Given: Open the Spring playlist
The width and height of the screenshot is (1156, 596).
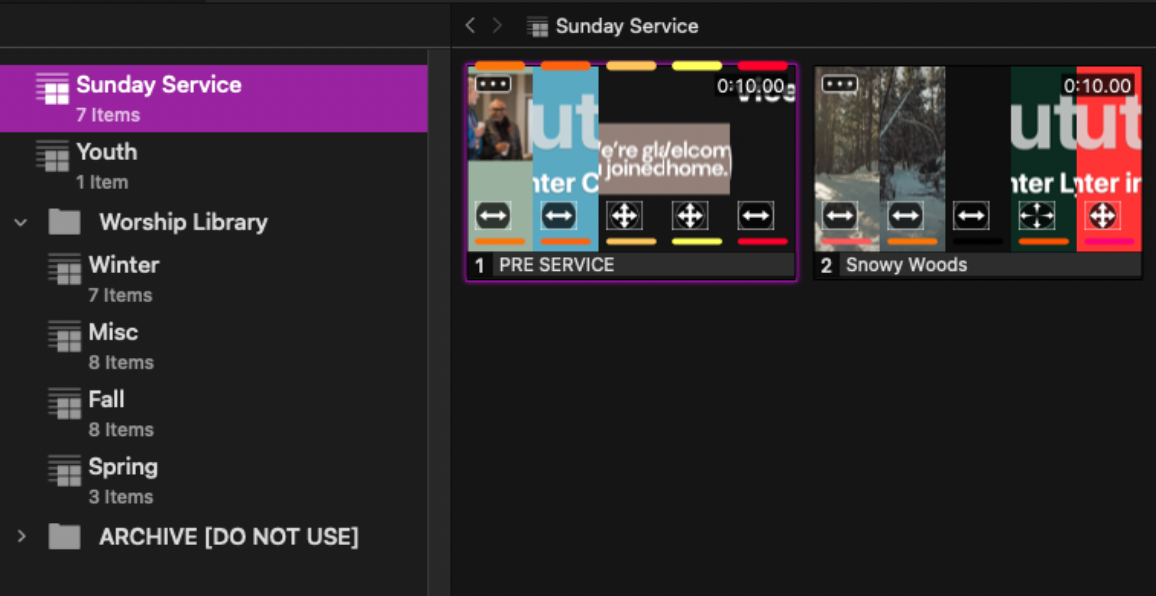Looking at the screenshot, I should (x=122, y=467).
